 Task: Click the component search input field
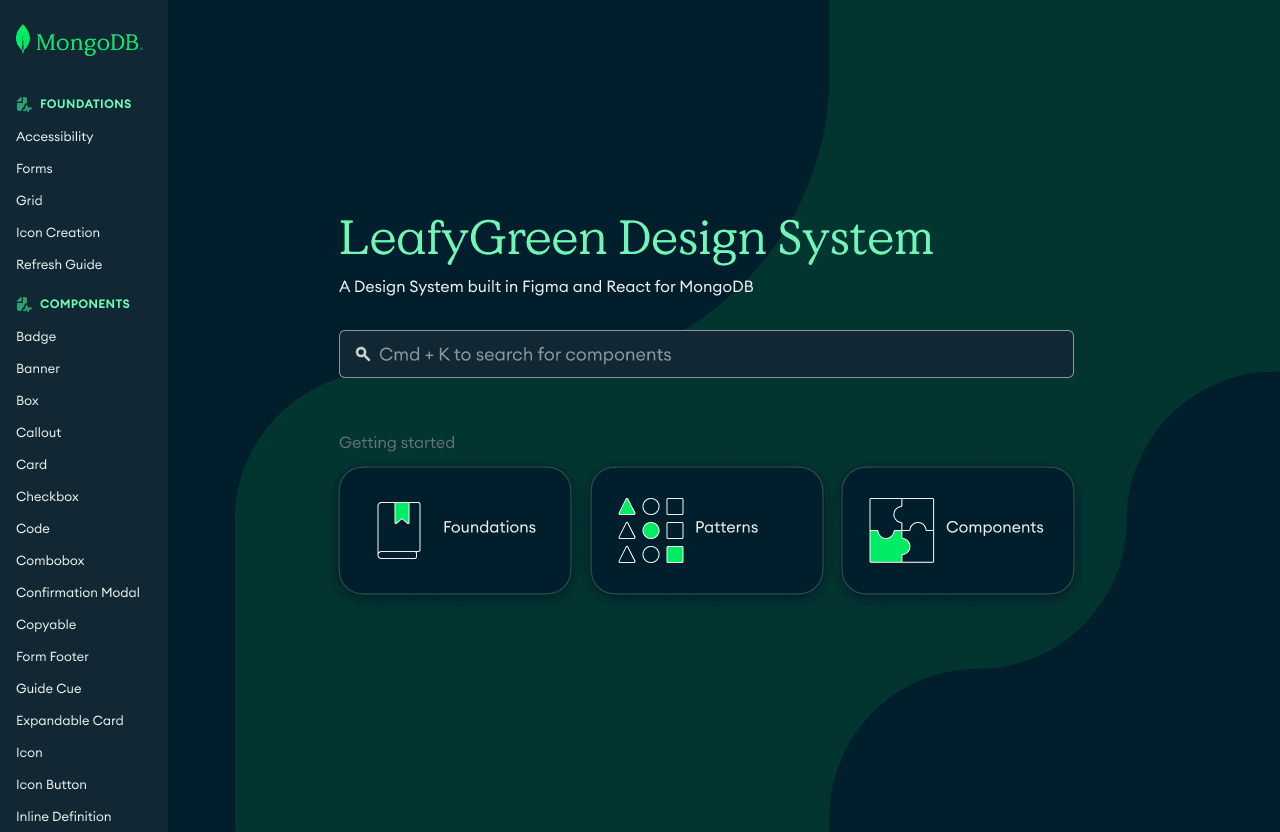(x=706, y=353)
